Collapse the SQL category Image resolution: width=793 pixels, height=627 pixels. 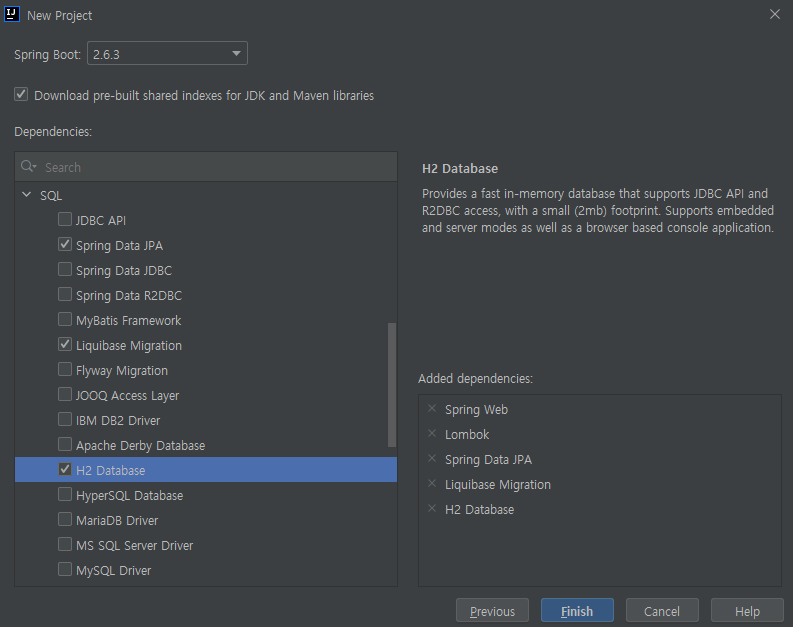tap(27, 194)
